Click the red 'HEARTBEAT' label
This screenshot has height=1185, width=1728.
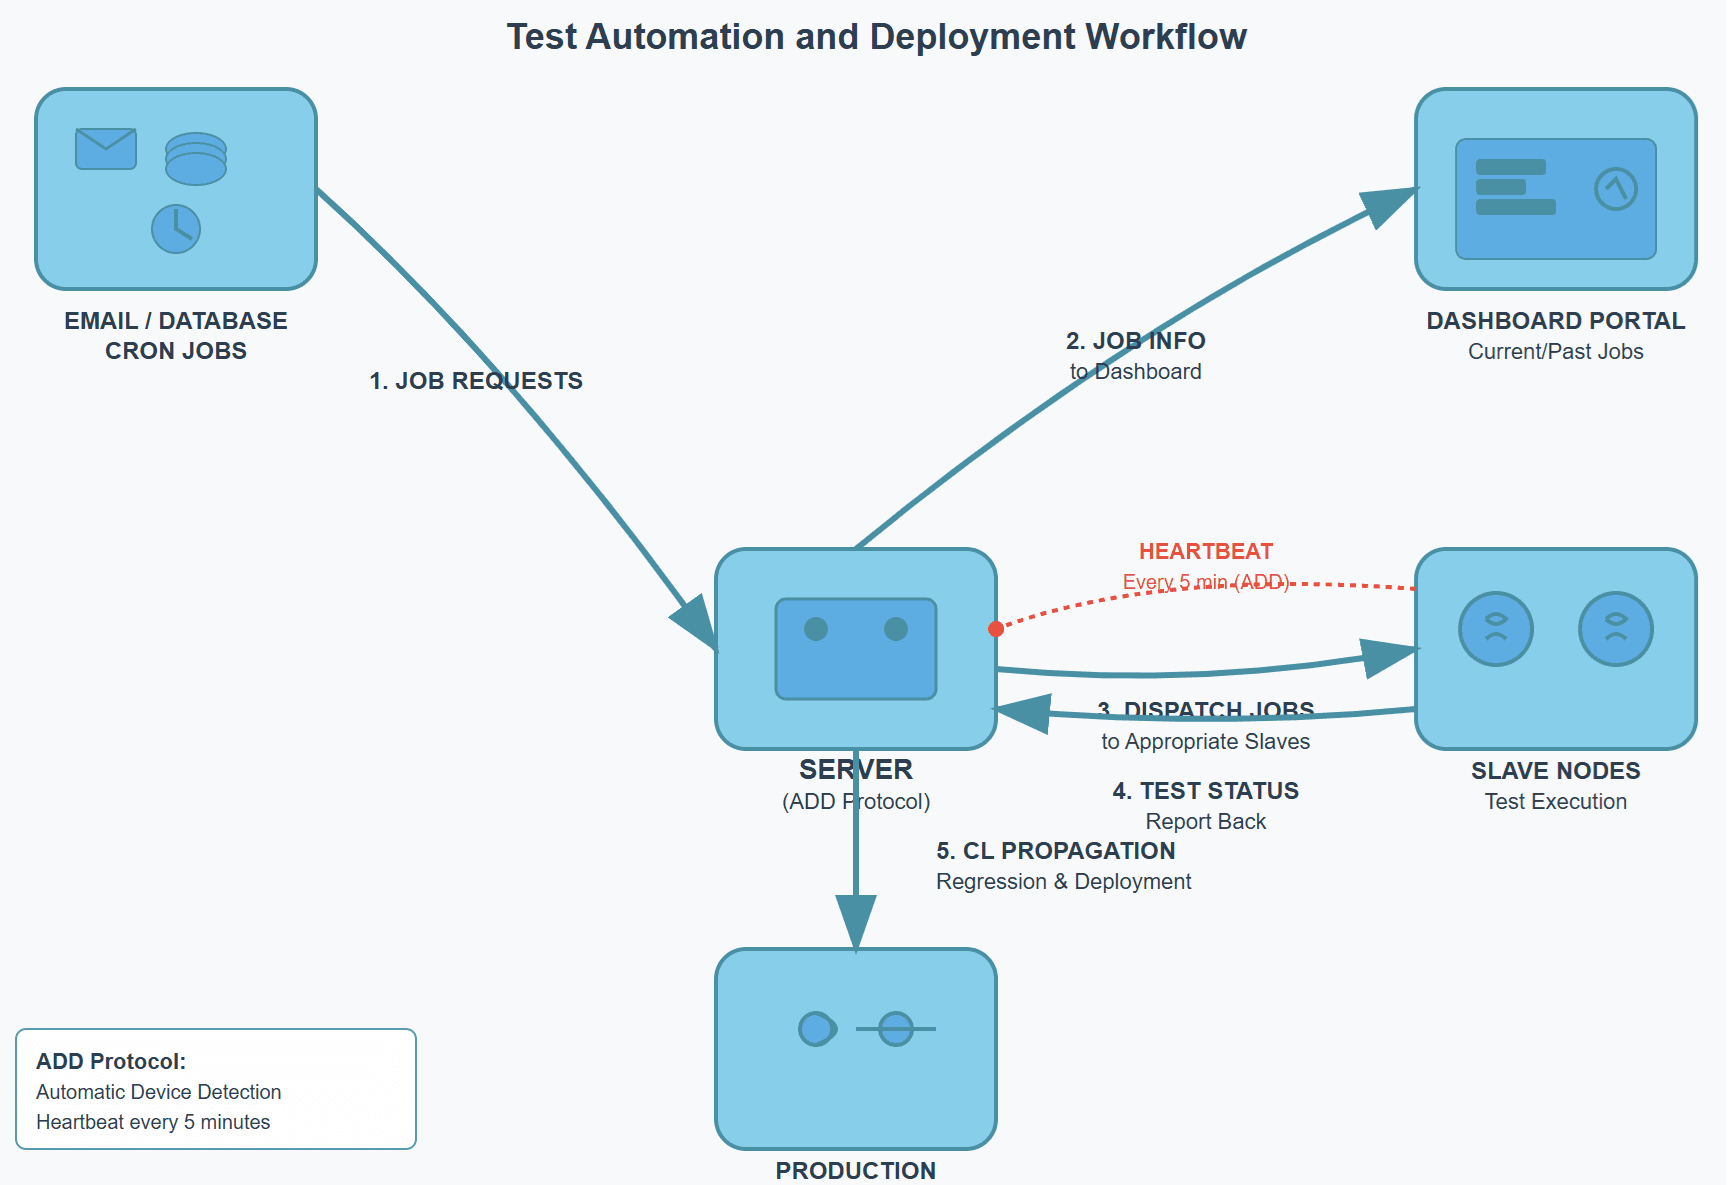[x=1206, y=551]
